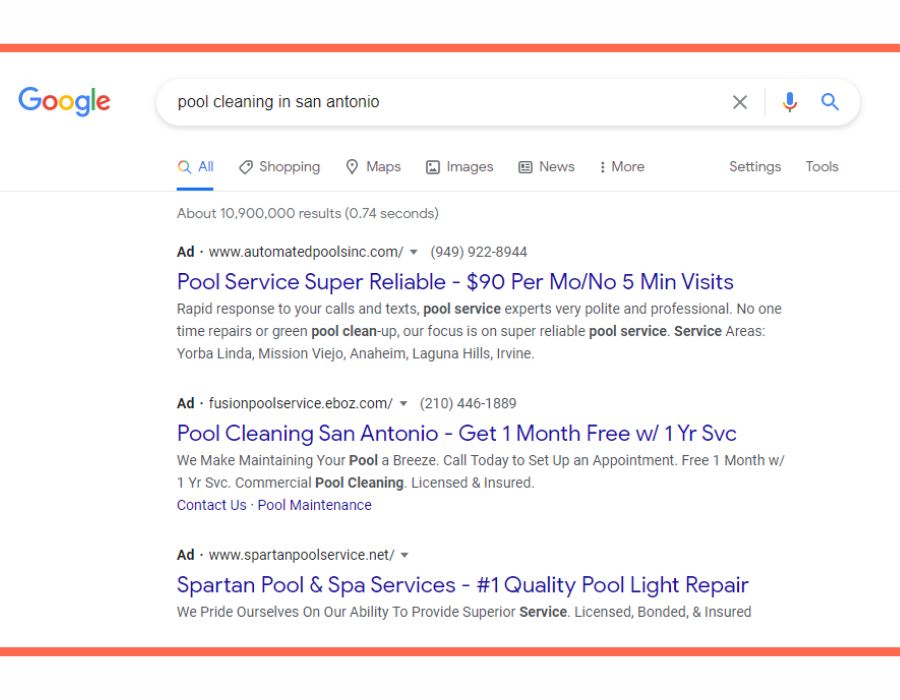This screenshot has width=900, height=700.
Task: Clear the search query with the X icon
Action: [740, 102]
